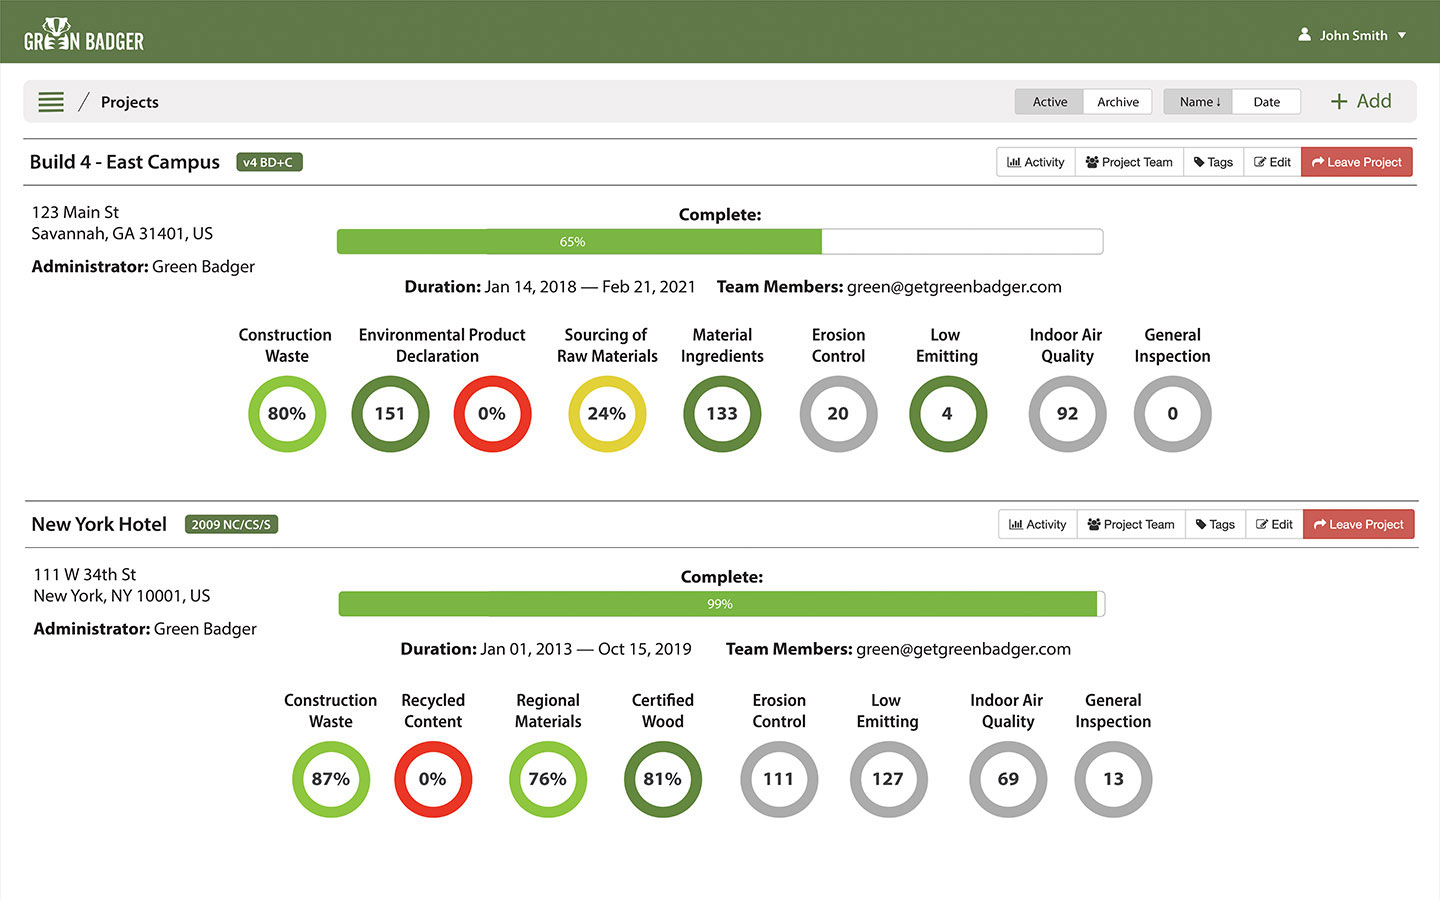Click the 133 Material Ingredients circle
The width and height of the screenshot is (1440, 900).
(x=722, y=414)
